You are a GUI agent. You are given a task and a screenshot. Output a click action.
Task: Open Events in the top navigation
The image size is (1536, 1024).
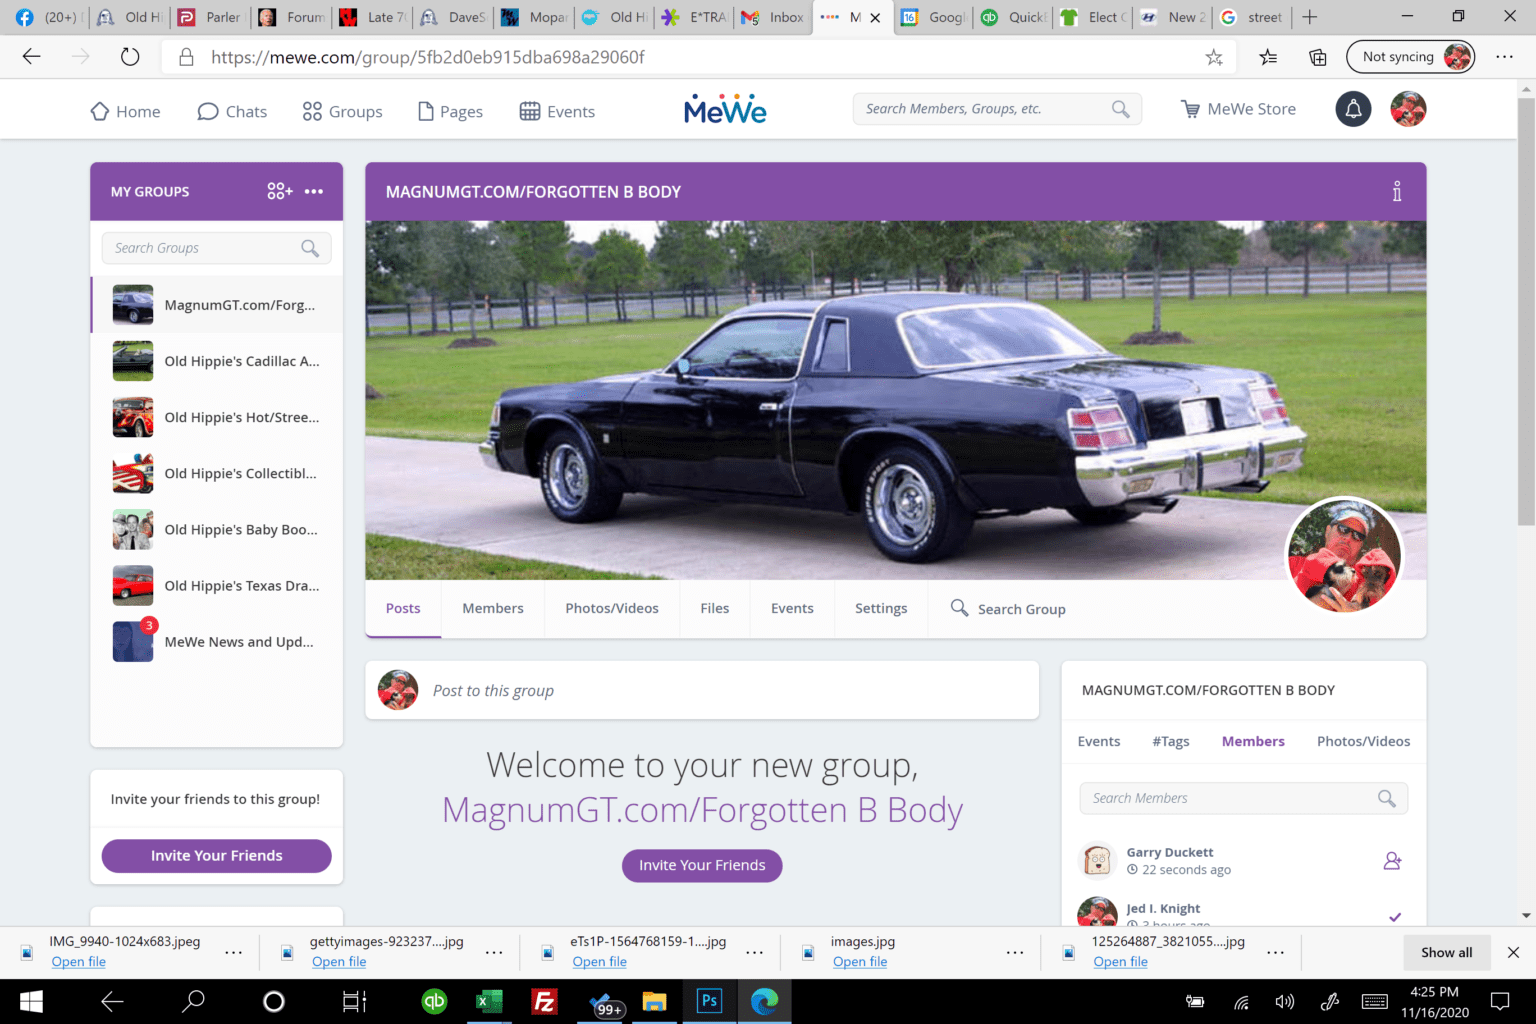click(557, 111)
